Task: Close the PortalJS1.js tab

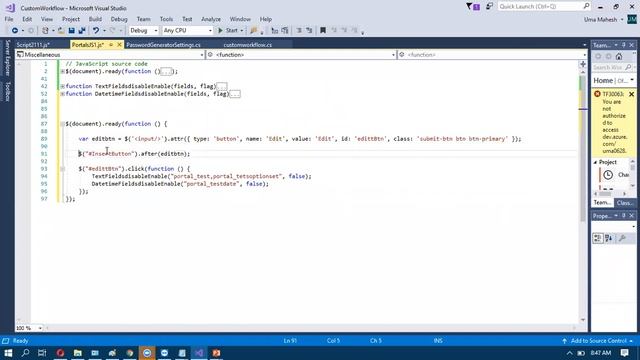Action: (x=119, y=45)
